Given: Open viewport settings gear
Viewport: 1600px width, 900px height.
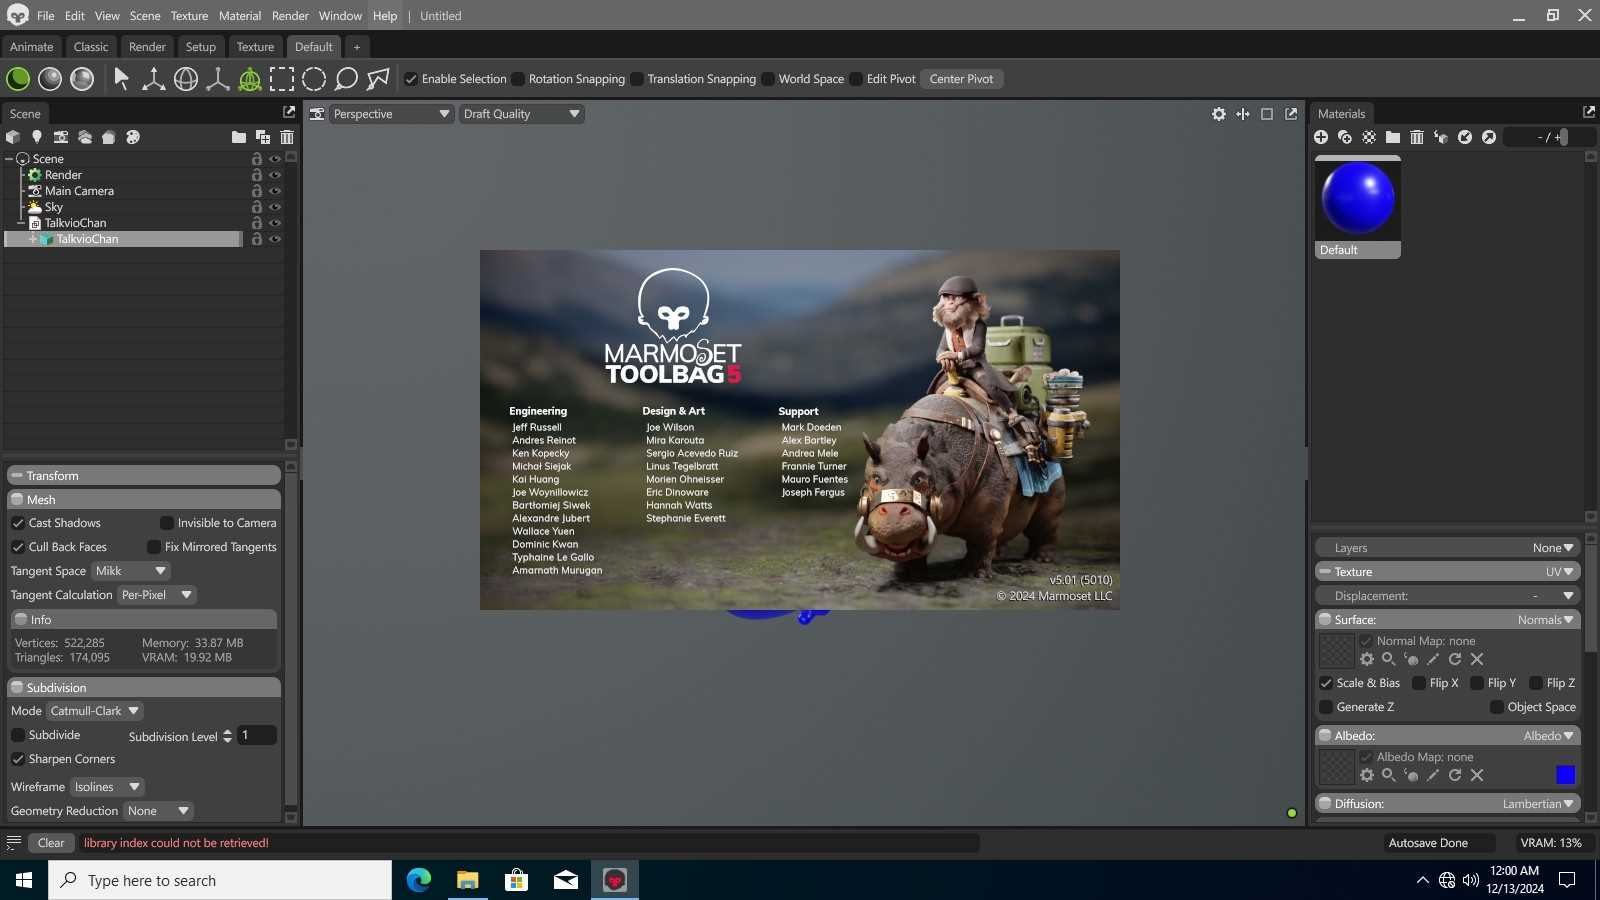Looking at the screenshot, I should (1219, 114).
